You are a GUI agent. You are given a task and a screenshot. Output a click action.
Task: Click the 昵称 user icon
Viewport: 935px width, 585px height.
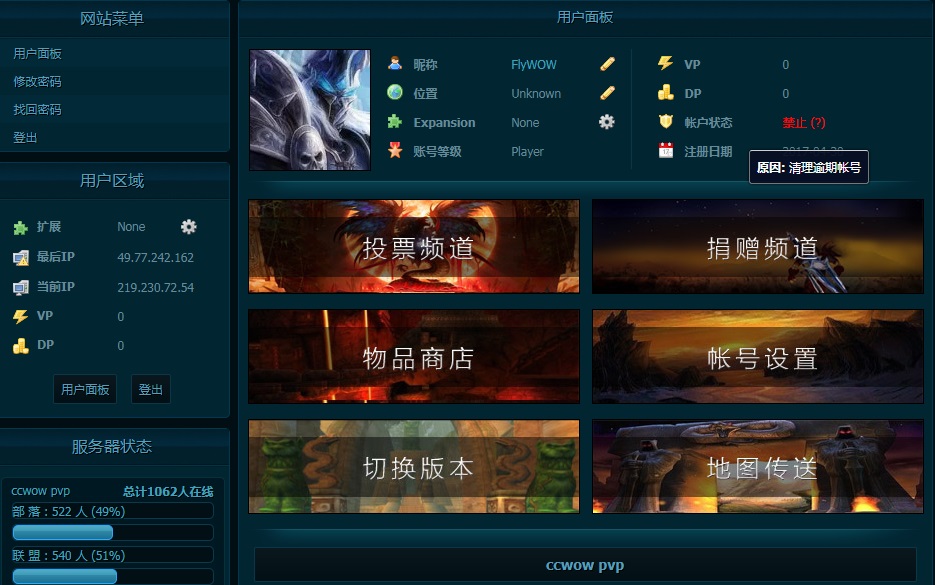396,64
